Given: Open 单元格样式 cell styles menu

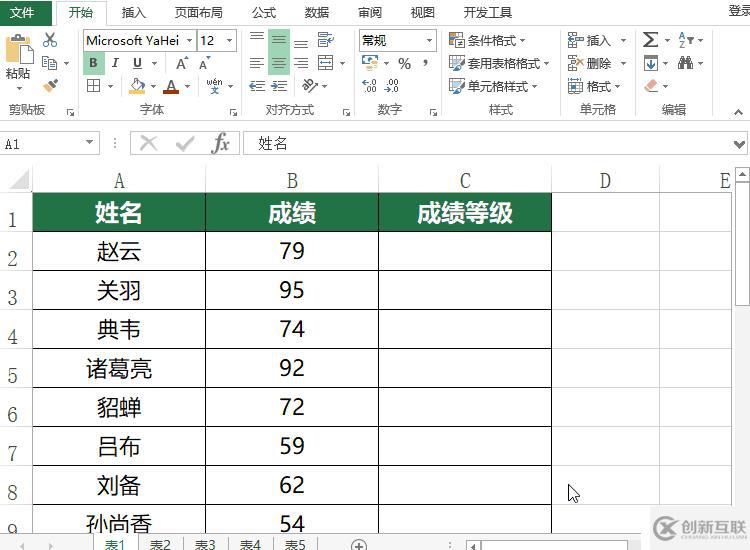Looking at the screenshot, I should [x=493, y=86].
